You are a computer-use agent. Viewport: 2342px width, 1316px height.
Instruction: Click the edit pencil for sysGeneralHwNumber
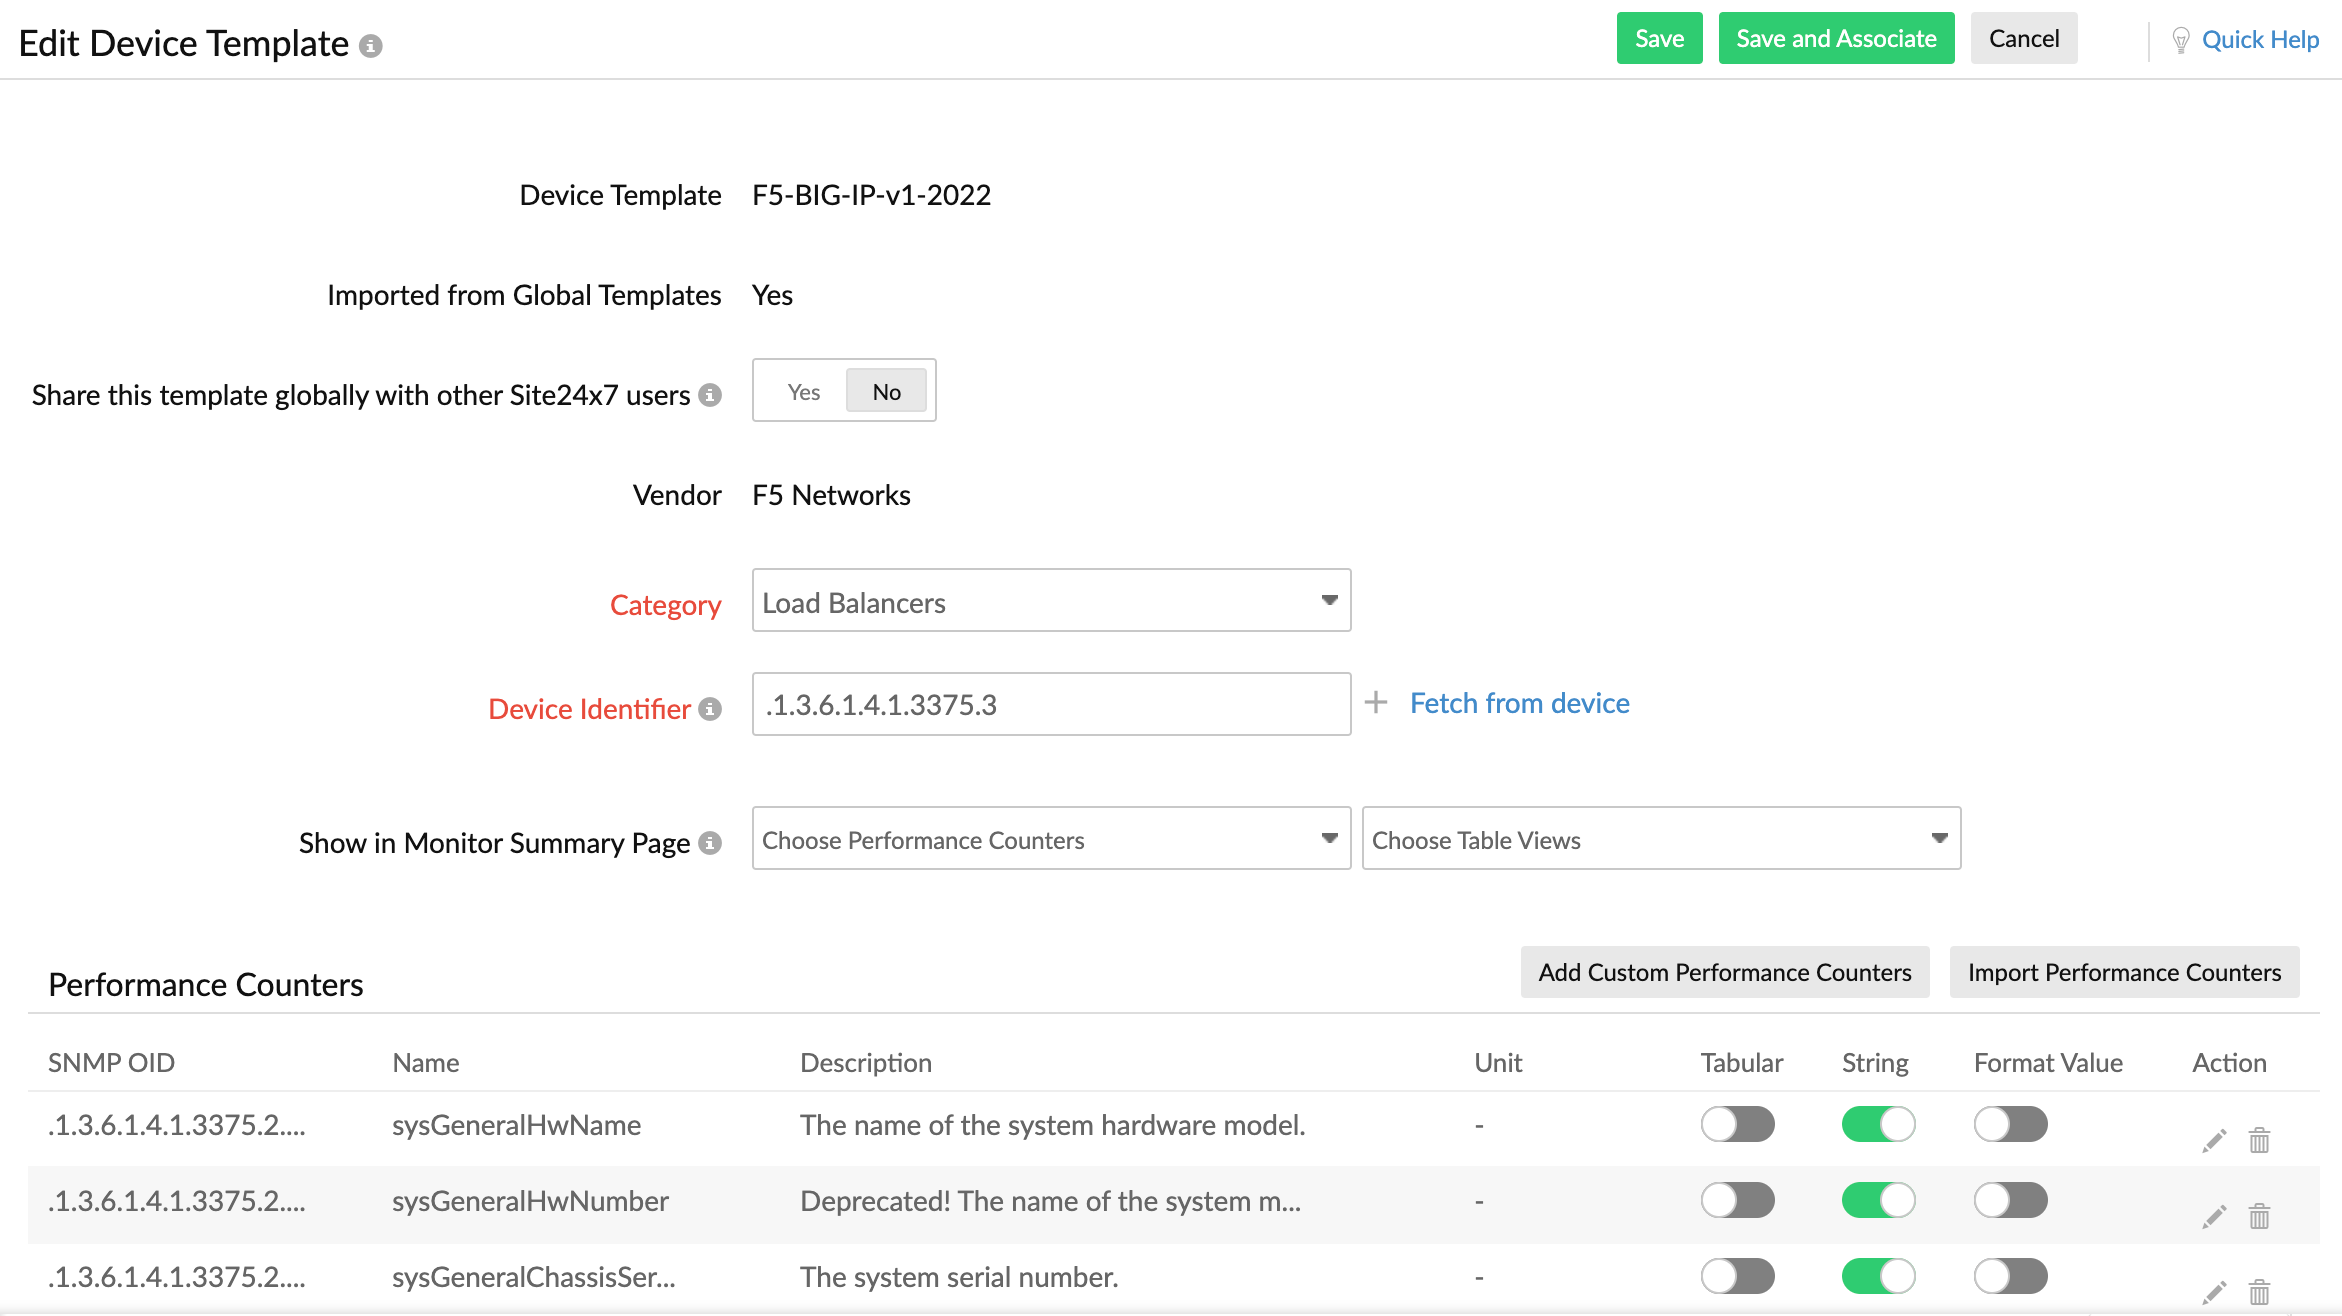tap(2214, 1216)
